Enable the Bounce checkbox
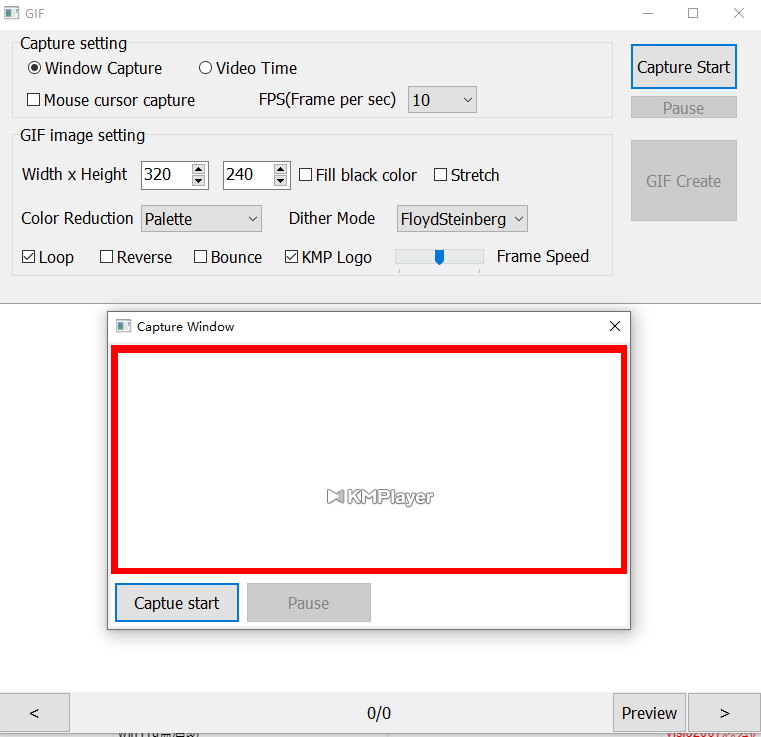This screenshot has height=737, width=761. pos(201,257)
